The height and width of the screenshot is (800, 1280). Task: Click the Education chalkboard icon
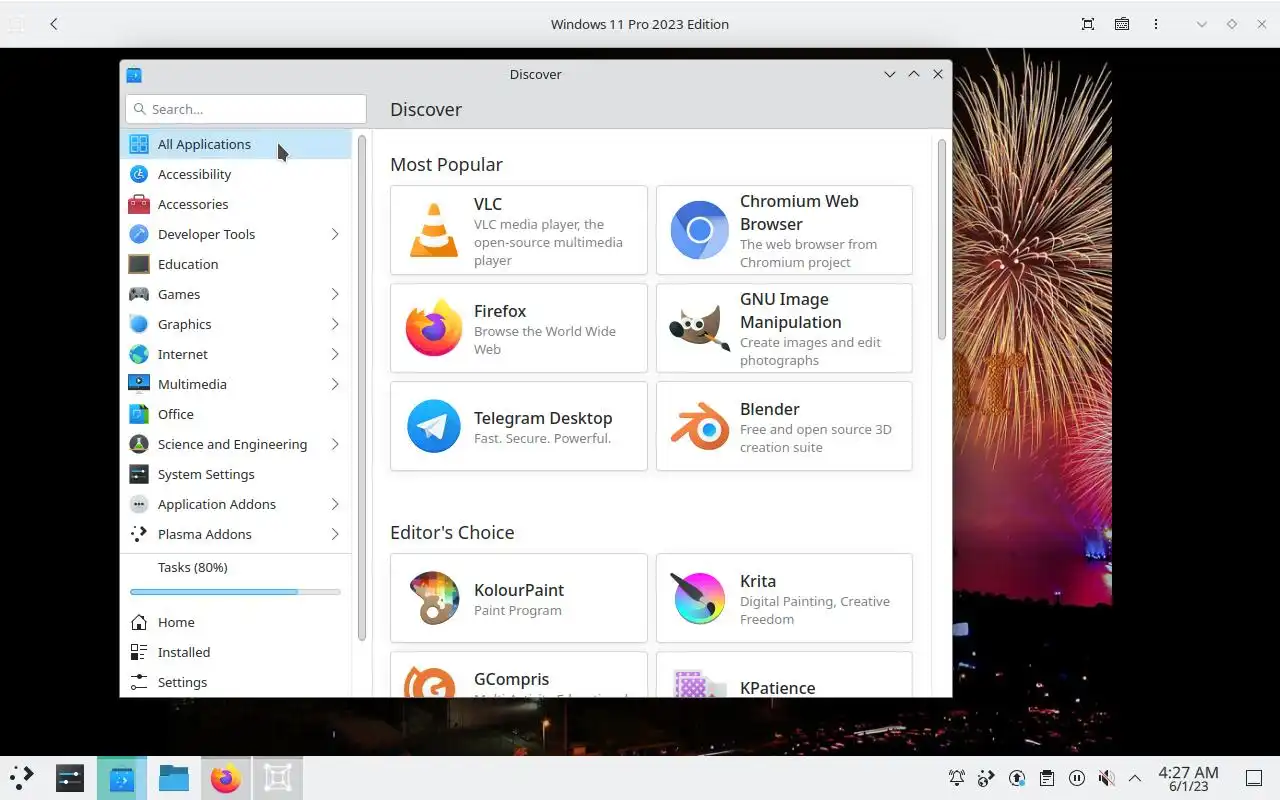pyautogui.click(x=139, y=264)
